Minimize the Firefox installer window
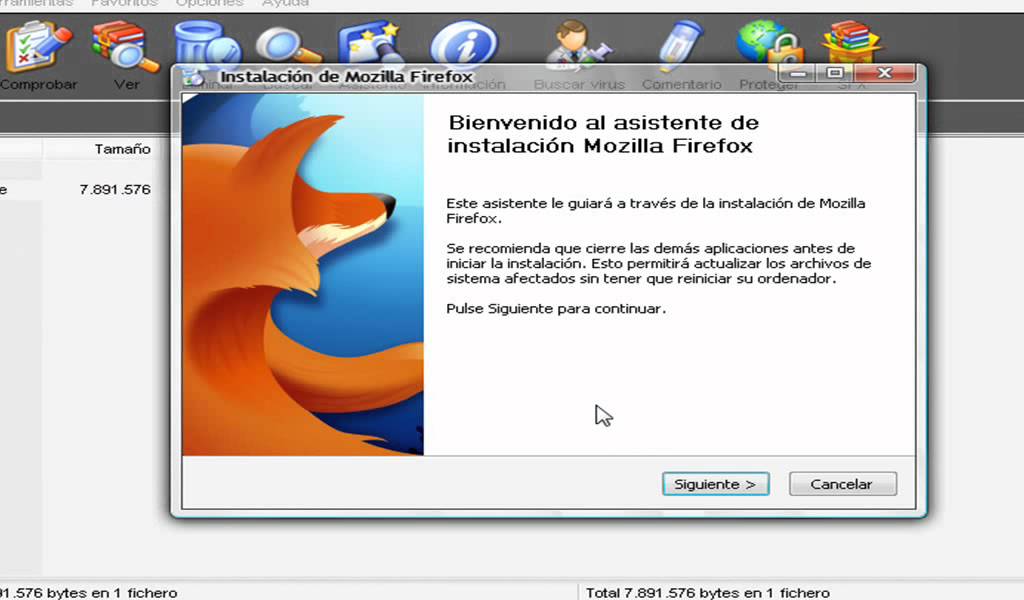This screenshot has height=600, width=1024. coord(798,73)
